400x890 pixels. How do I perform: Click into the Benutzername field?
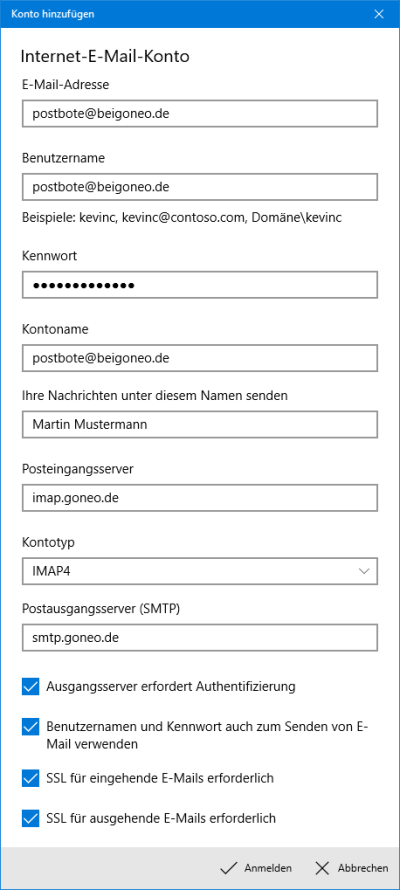pyautogui.click(x=200, y=187)
